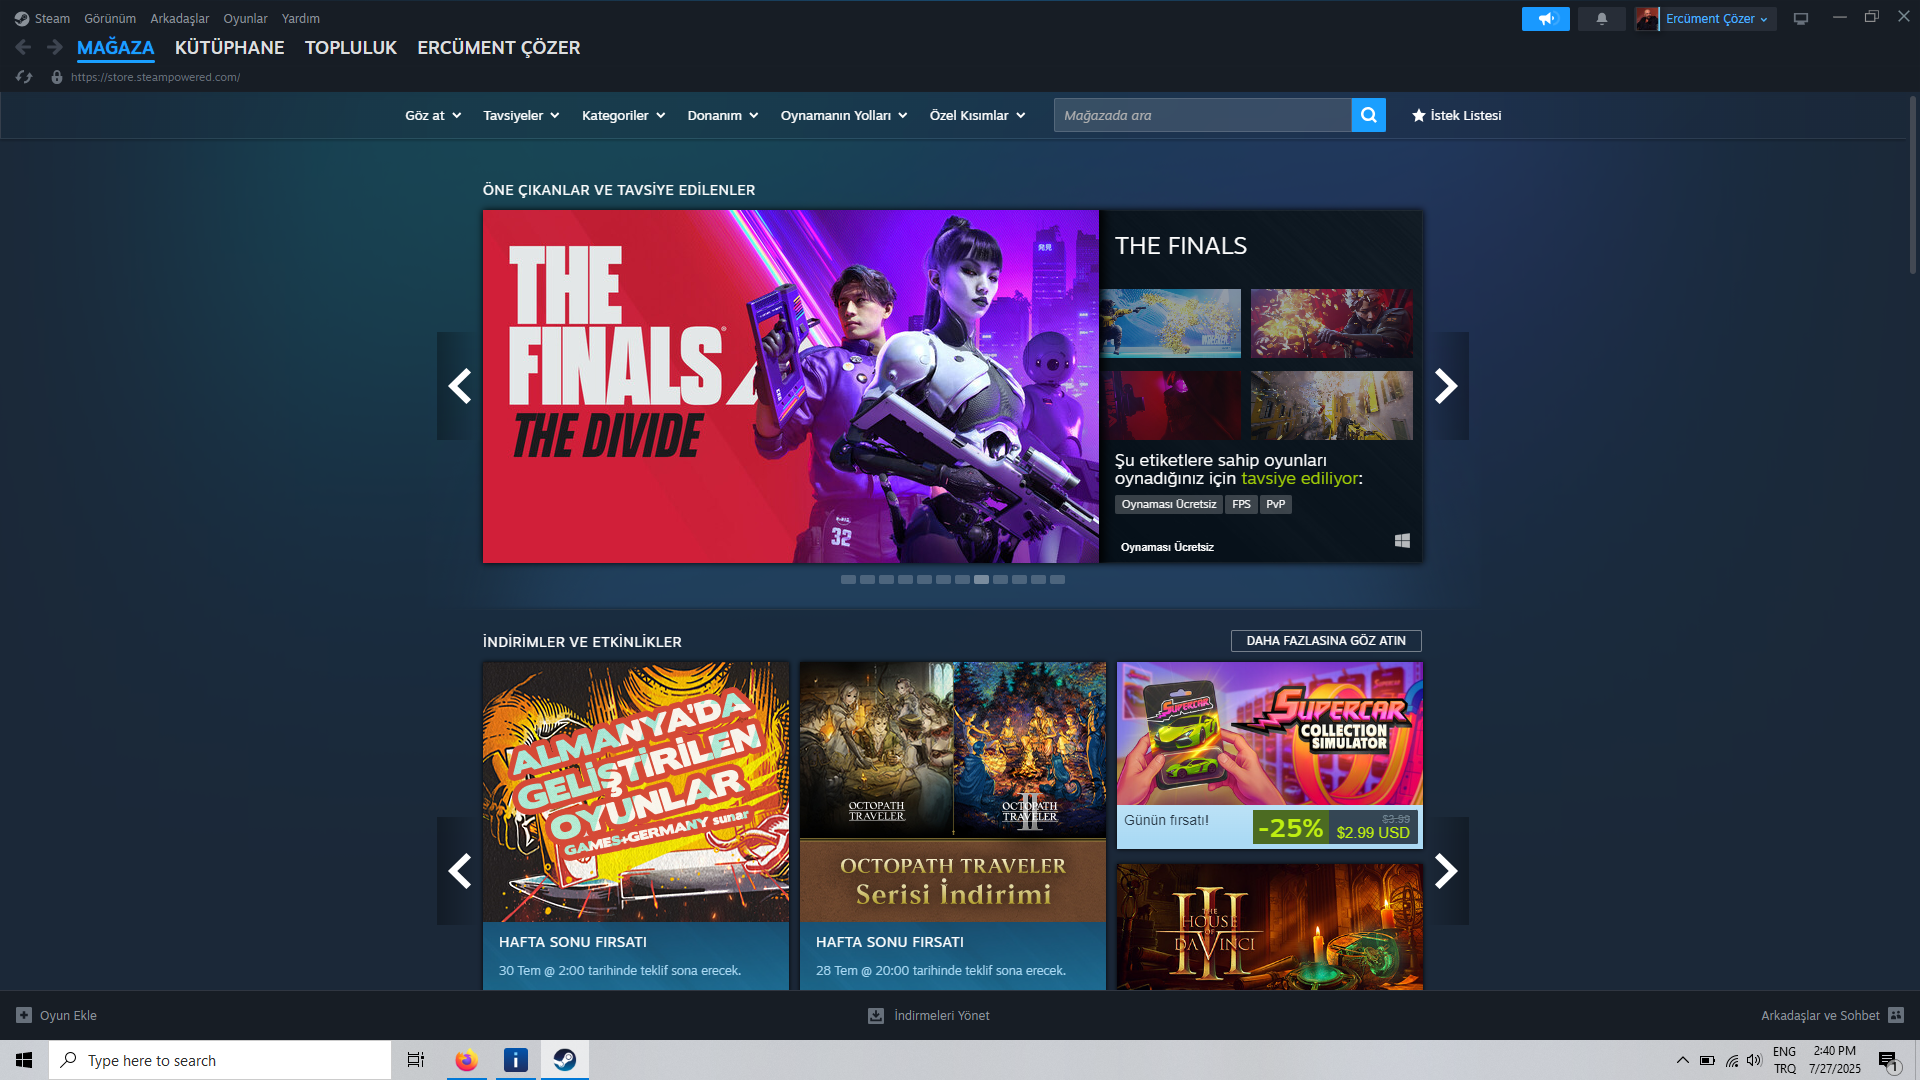Open the Steam menu
The width and height of the screenshot is (1920, 1080).
pyautogui.click(x=52, y=19)
